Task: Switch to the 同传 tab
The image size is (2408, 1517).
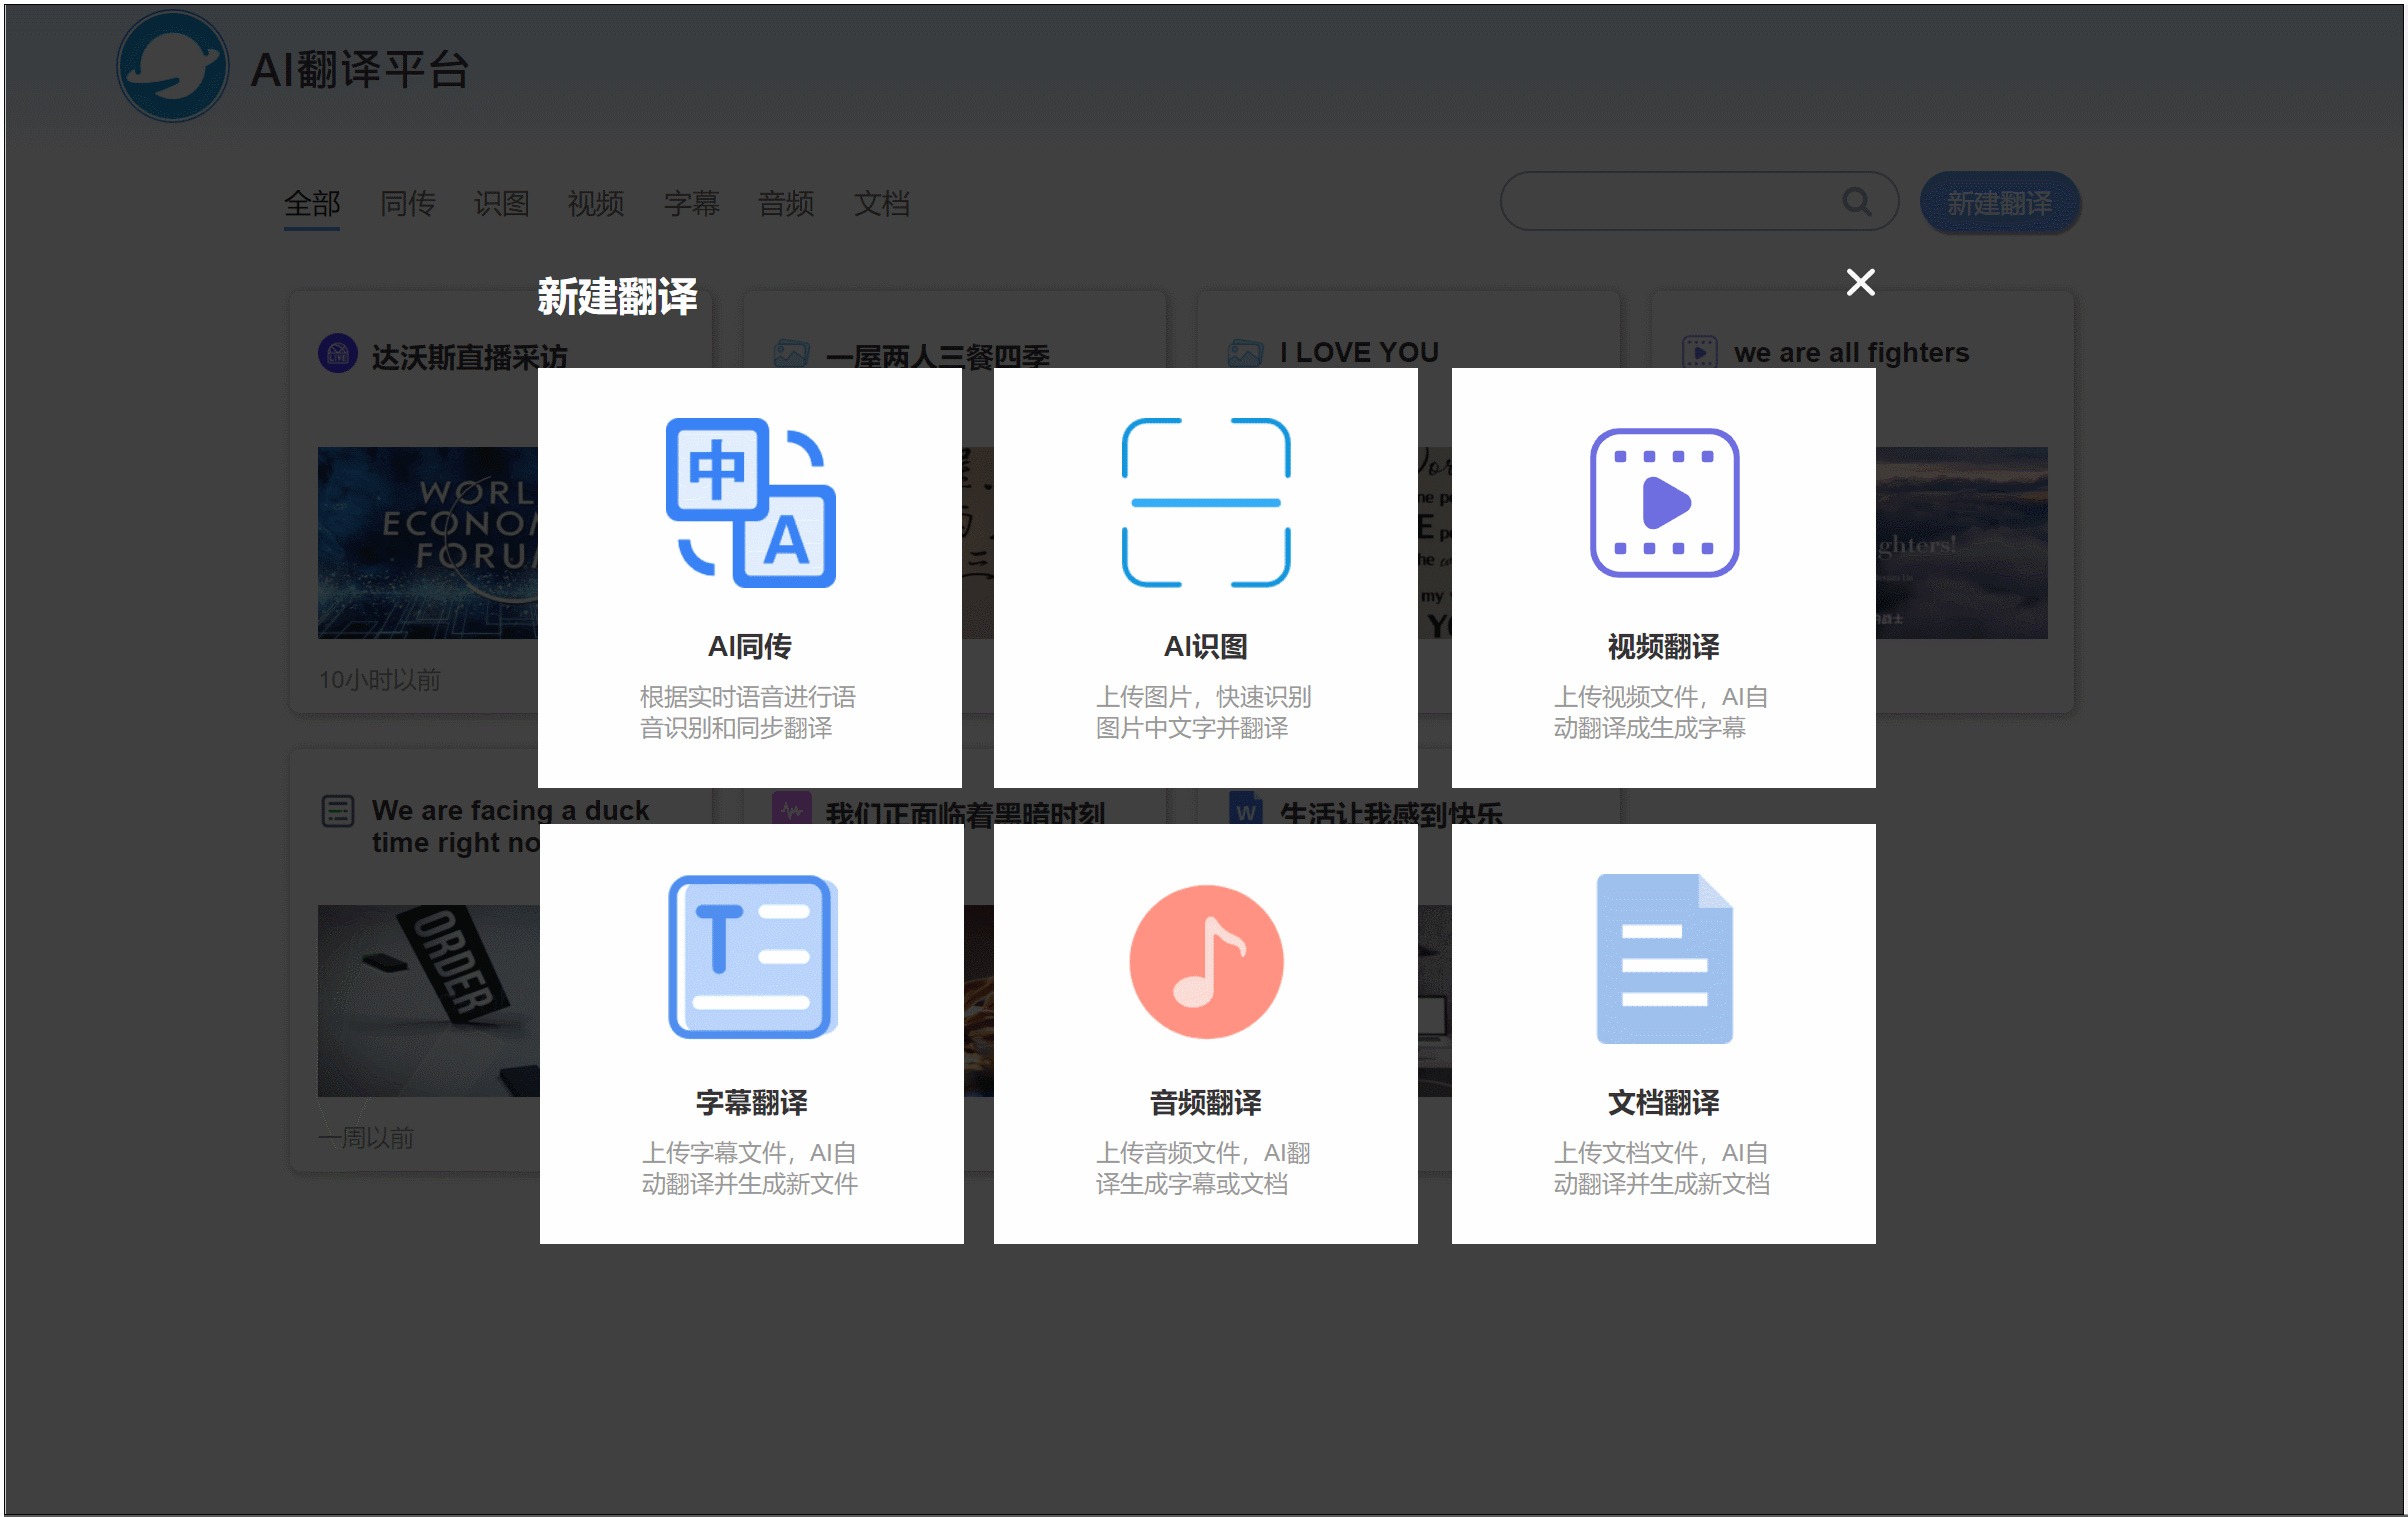Action: (407, 204)
